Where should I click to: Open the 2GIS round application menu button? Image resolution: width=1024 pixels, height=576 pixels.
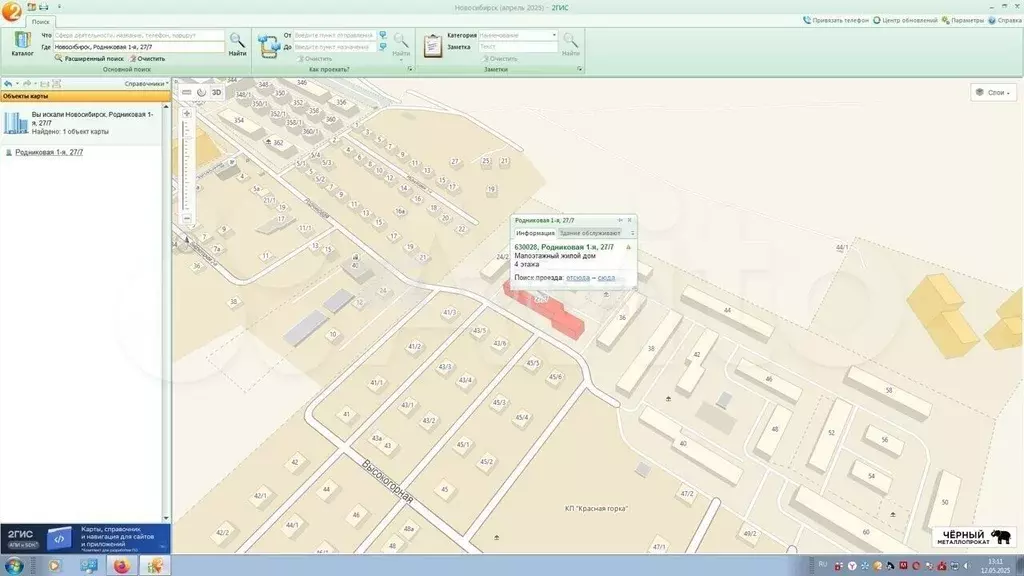tap(11, 11)
